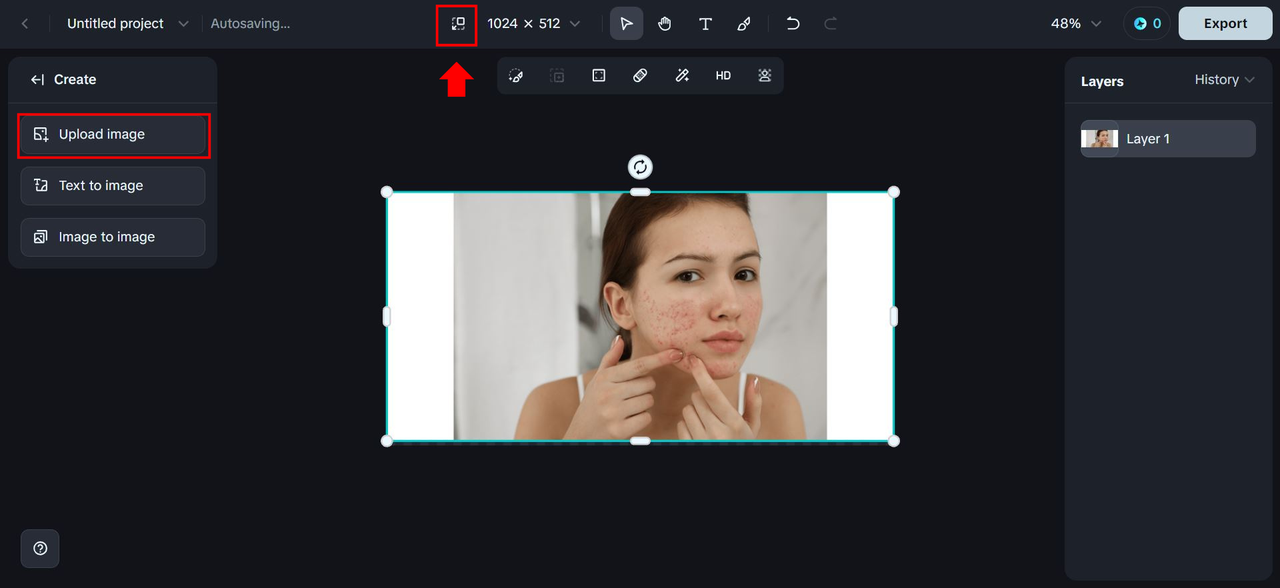Click the HD upscale icon
This screenshot has width=1280, height=588.
point(723,75)
